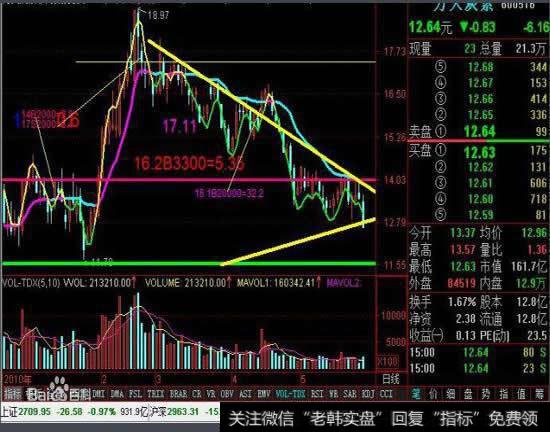Click the purple MAVOL2 label
The image size is (550, 432).
pos(343,283)
